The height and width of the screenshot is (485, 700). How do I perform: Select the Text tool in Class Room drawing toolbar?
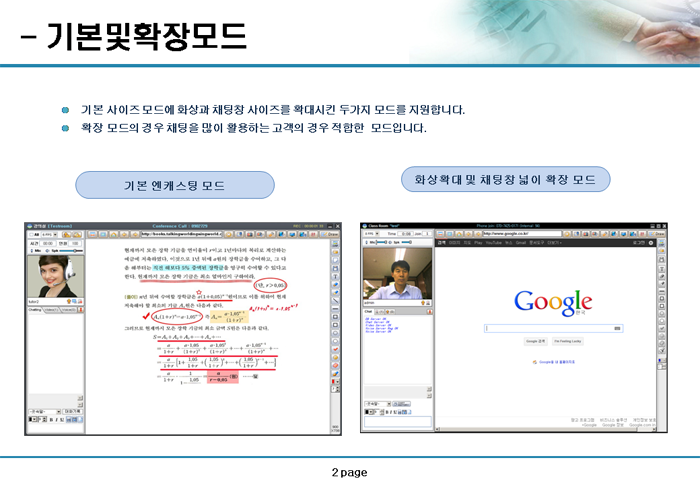tap(661, 269)
